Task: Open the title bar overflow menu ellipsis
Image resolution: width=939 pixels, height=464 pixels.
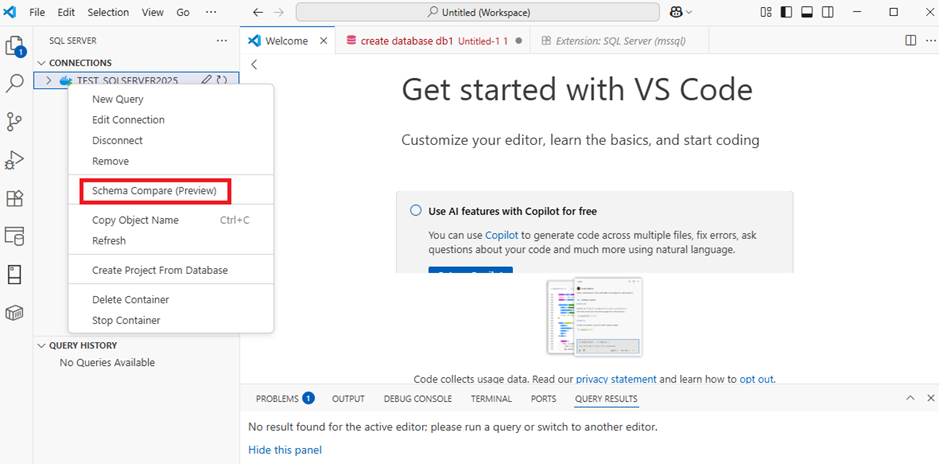Action: click(211, 12)
